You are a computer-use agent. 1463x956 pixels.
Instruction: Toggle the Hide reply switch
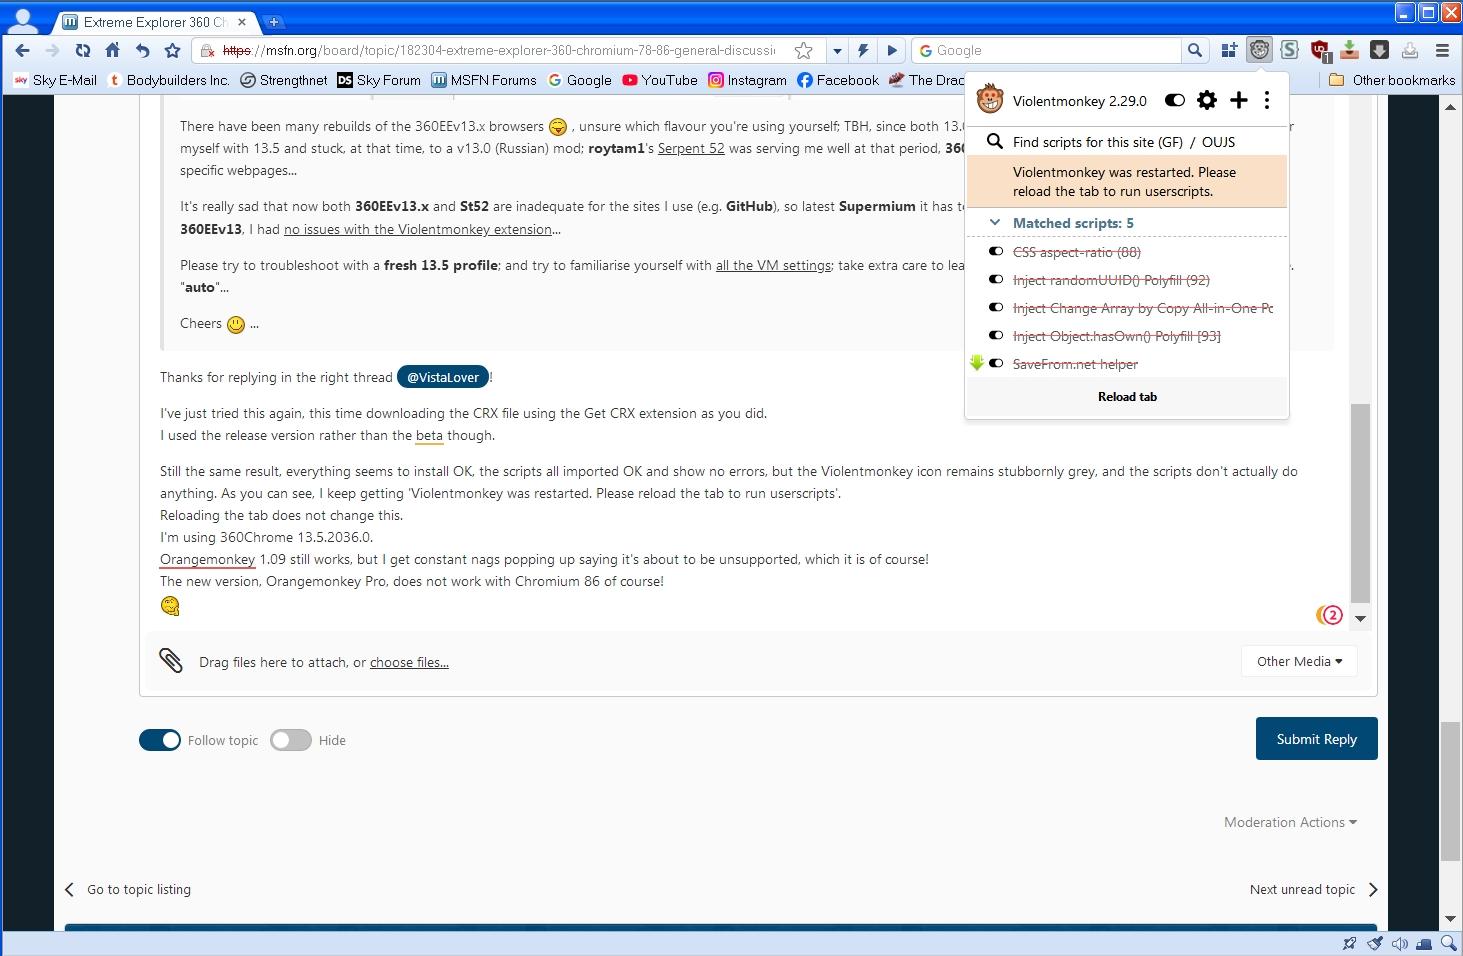point(291,740)
